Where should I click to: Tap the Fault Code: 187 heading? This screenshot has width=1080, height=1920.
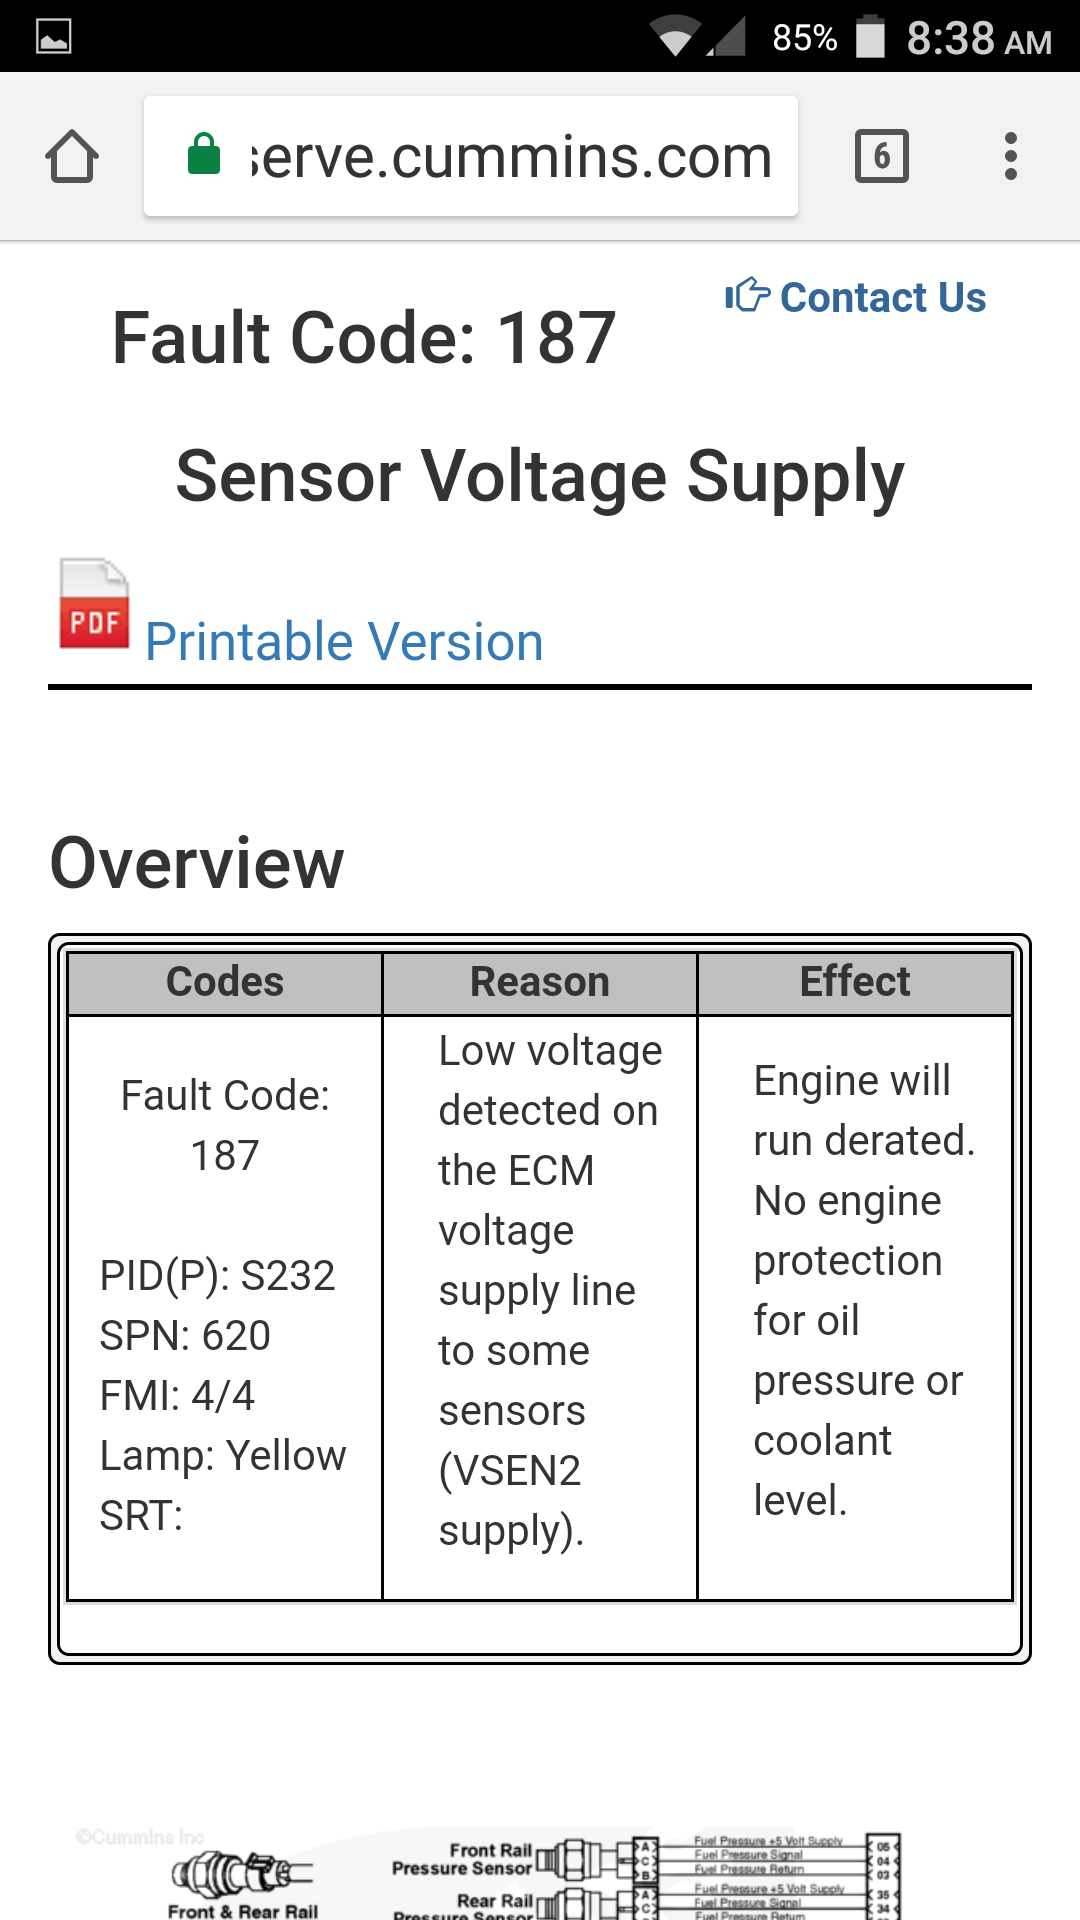[x=364, y=338]
